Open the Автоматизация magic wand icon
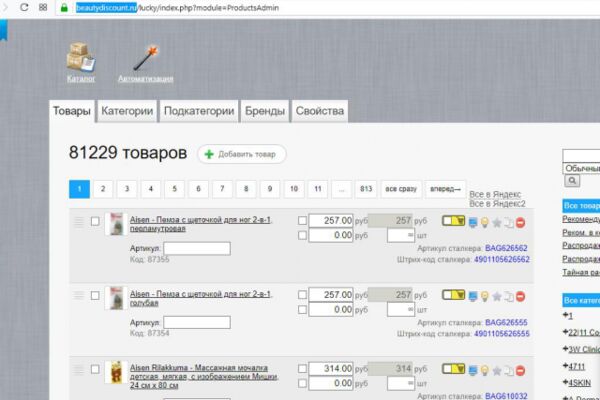This screenshot has width=600, height=400. [146, 58]
